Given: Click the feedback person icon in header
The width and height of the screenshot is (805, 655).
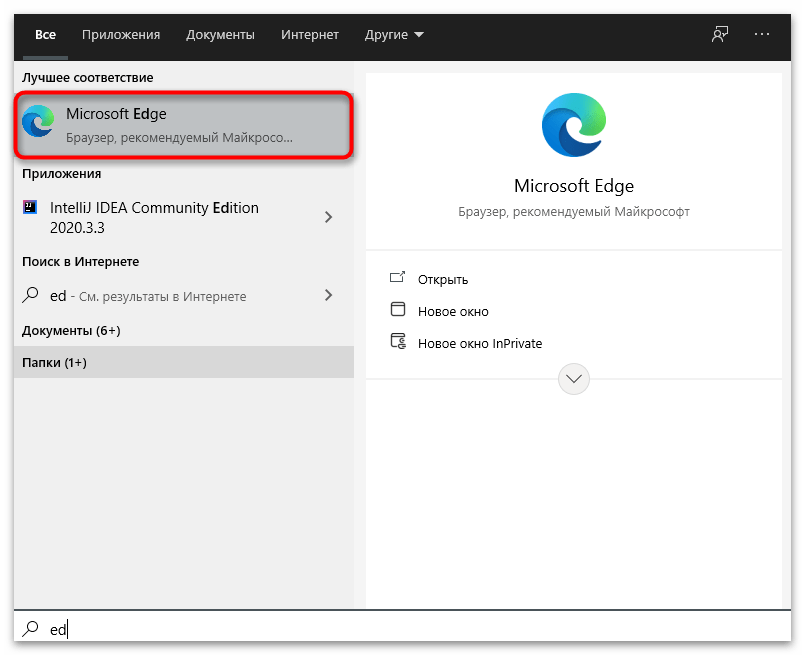Looking at the screenshot, I should 719,34.
